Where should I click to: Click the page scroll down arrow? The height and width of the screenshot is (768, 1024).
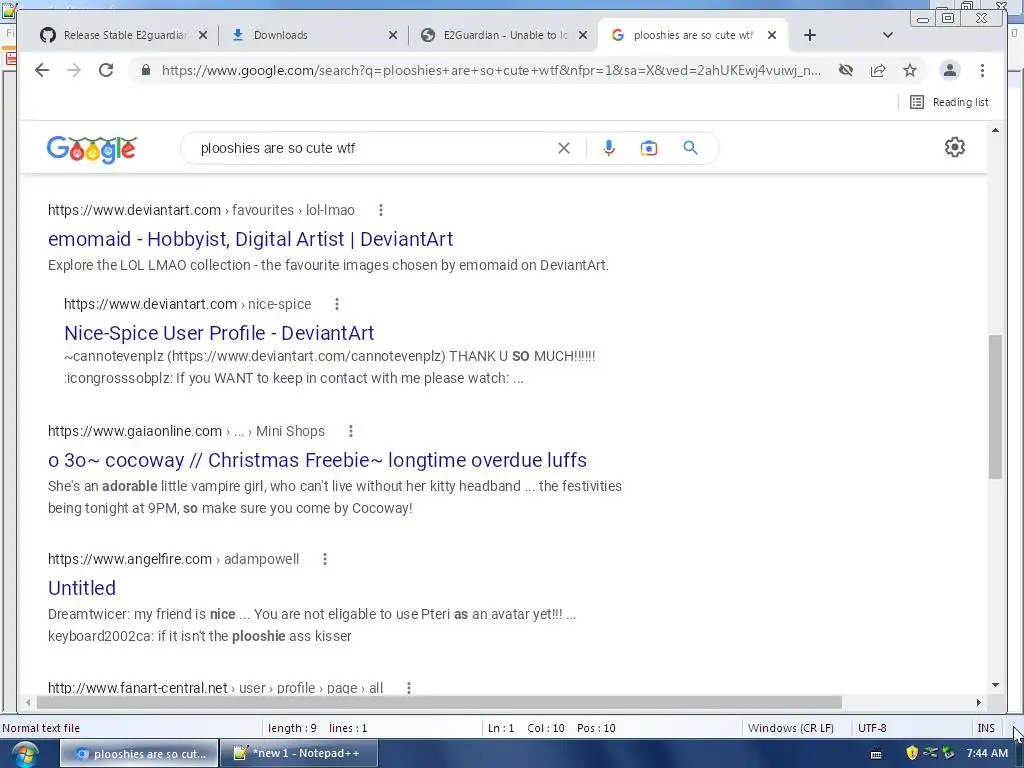tap(995, 685)
